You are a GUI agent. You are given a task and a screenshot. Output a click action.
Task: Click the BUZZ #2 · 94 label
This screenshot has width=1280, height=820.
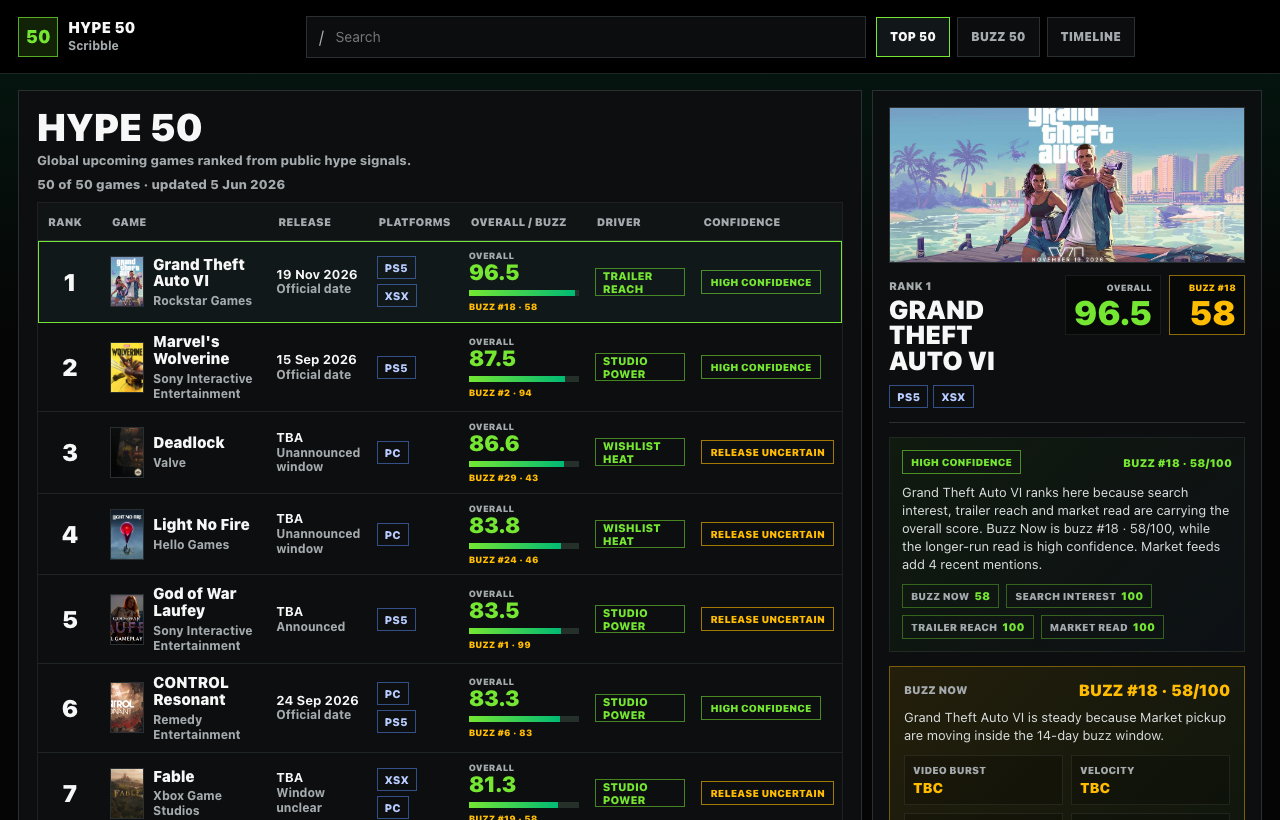[500, 393]
